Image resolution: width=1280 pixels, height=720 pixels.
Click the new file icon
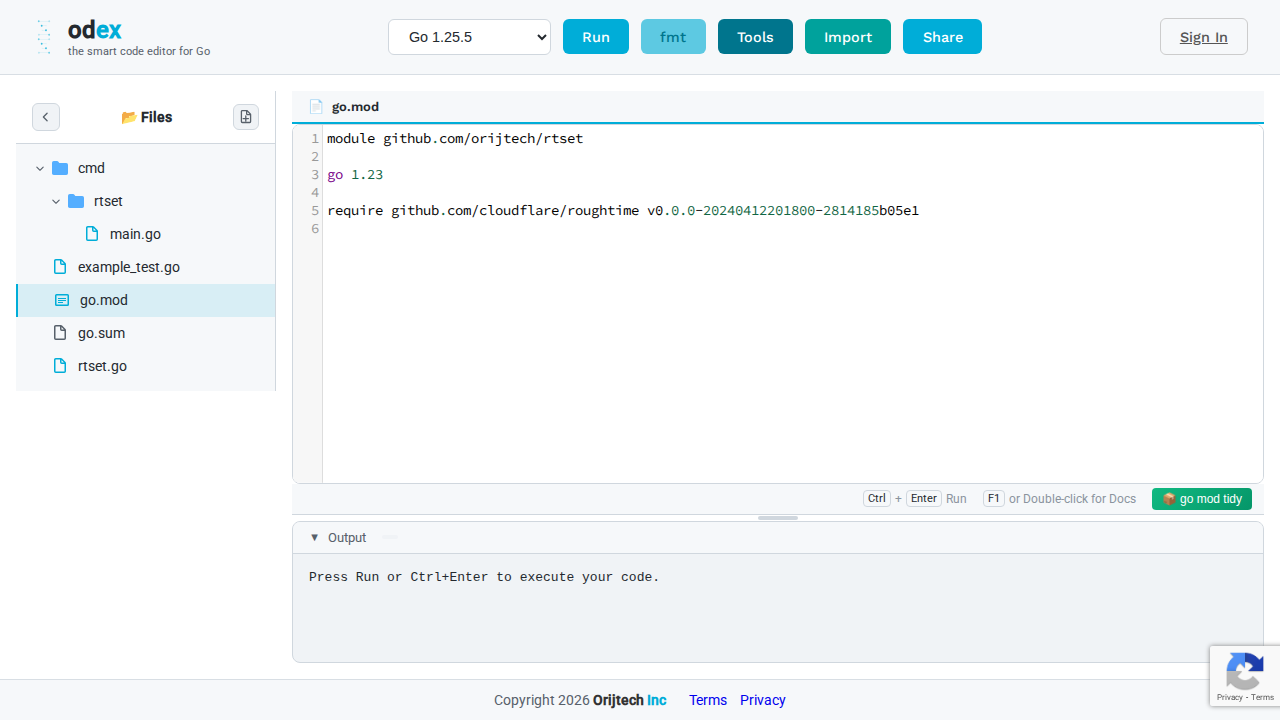click(246, 117)
